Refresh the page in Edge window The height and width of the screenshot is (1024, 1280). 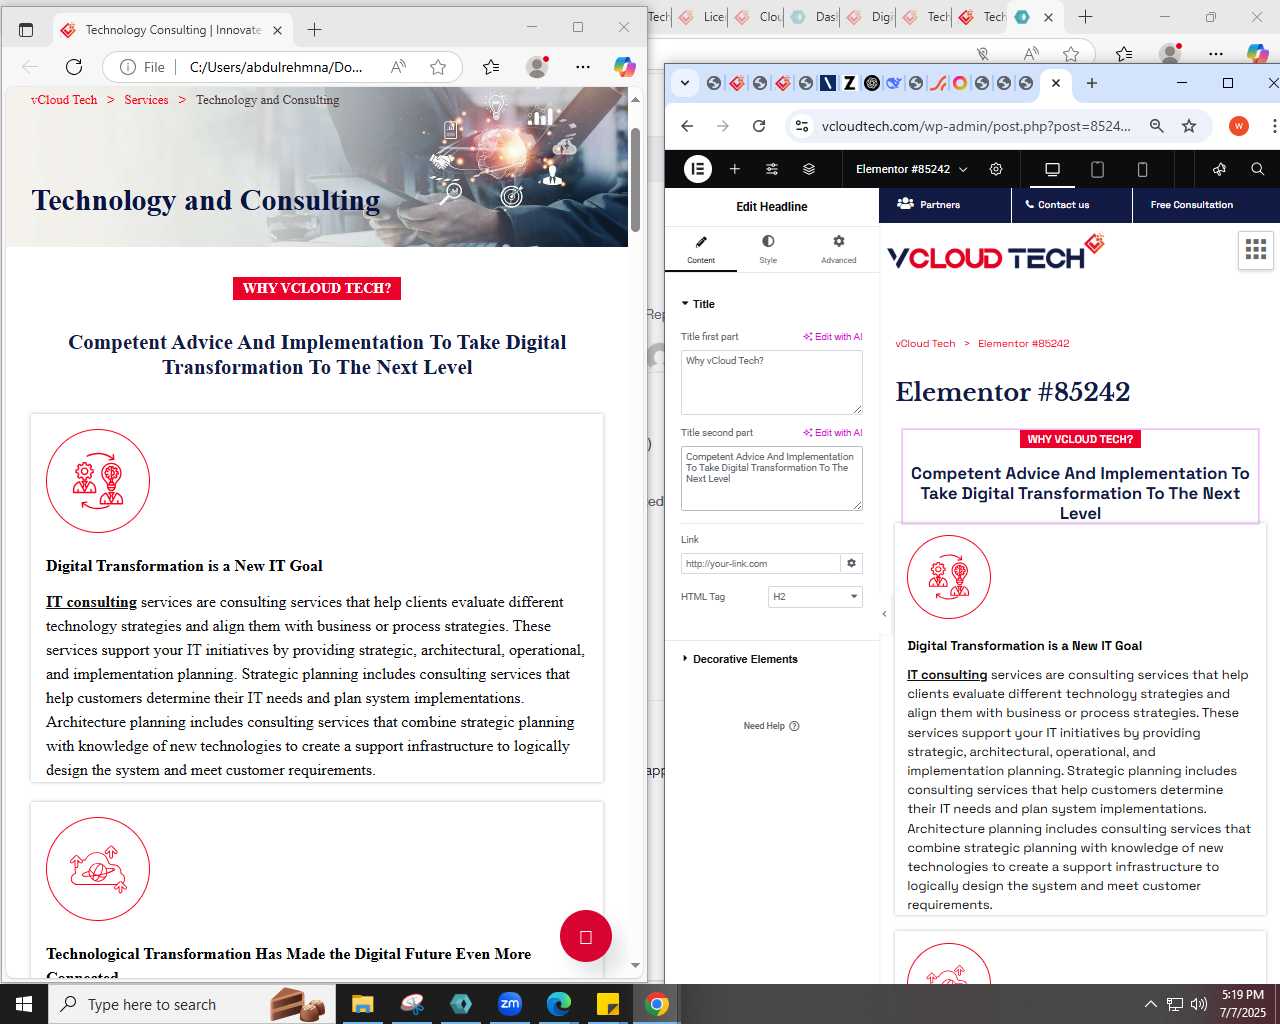point(74,67)
